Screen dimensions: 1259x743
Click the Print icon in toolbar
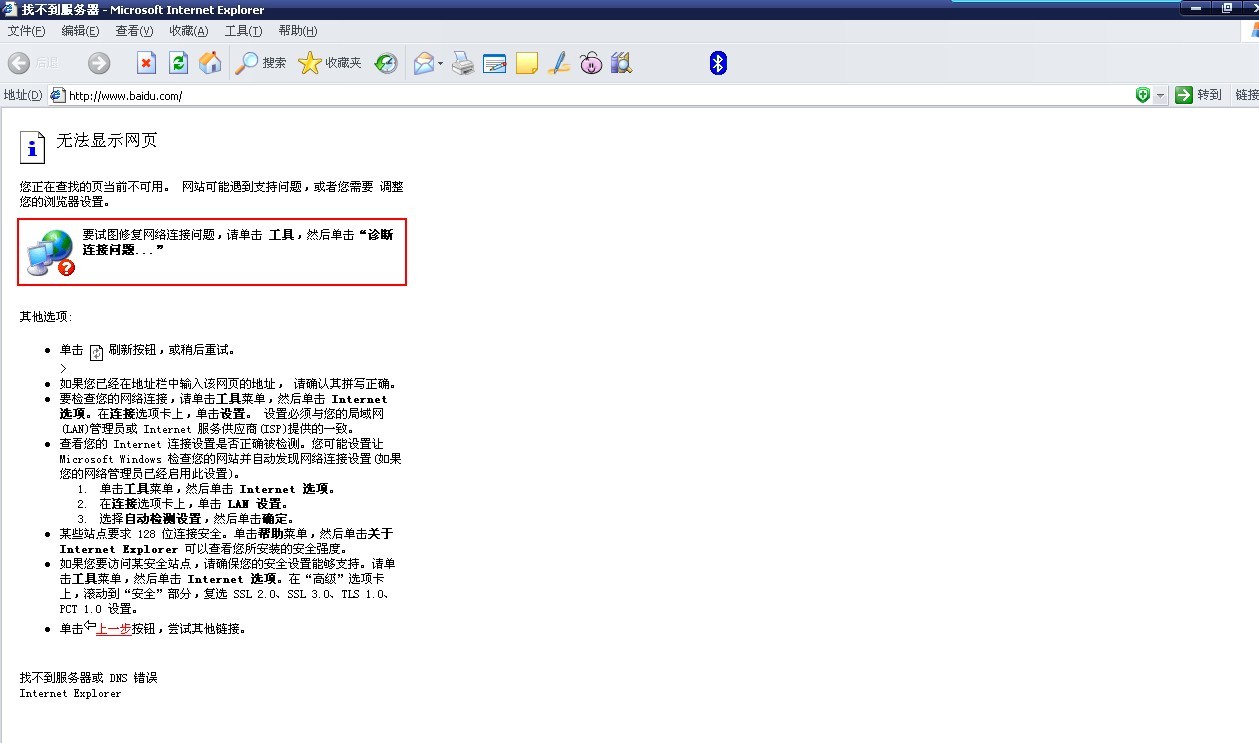point(462,64)
